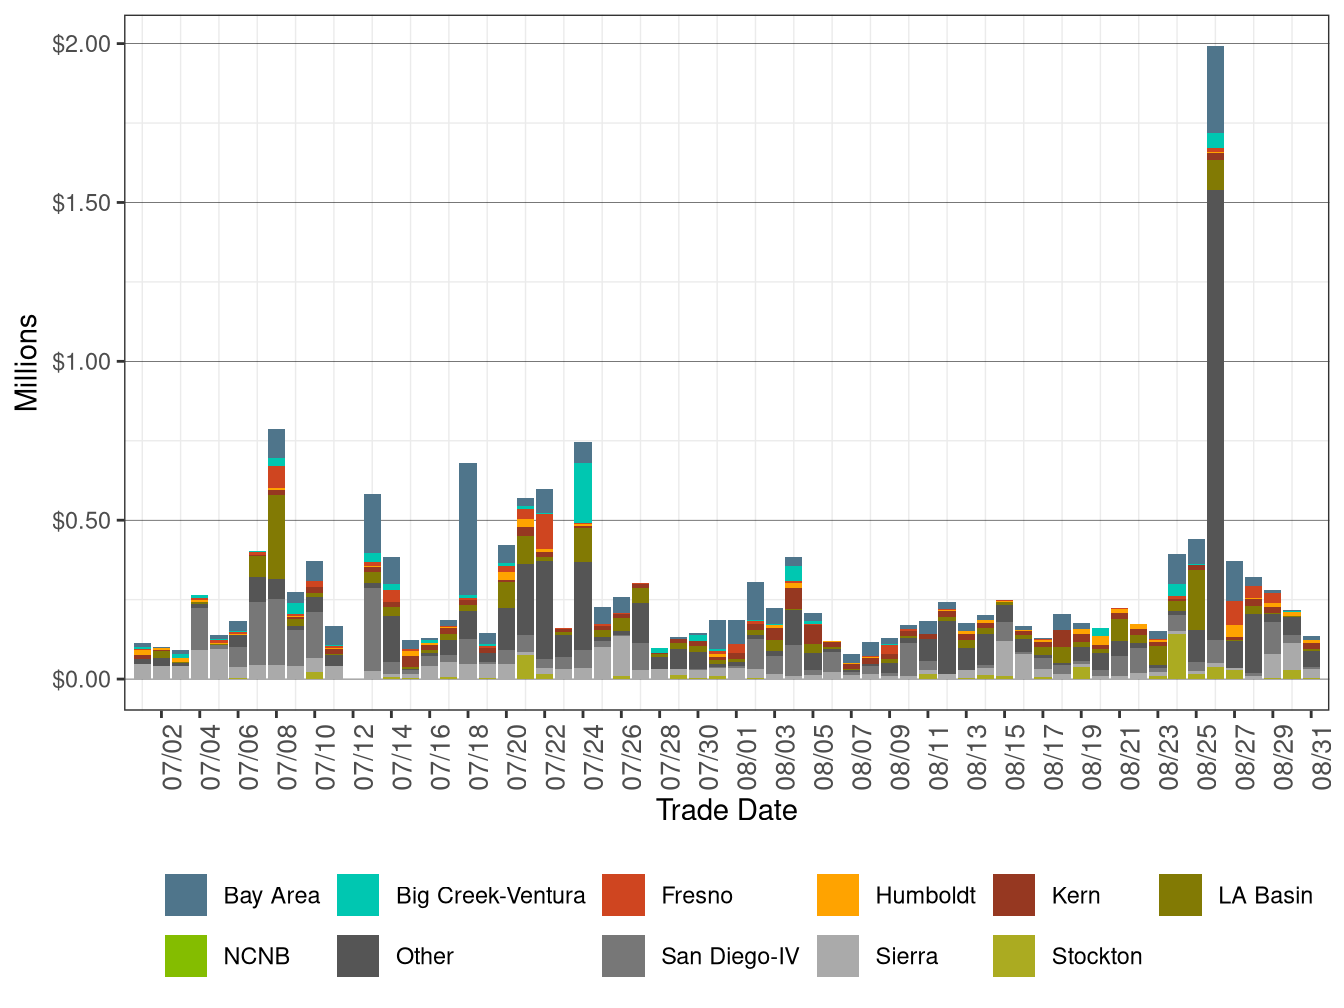Select the $2.00 y-axis tick label
This screenshot has height=1008, width=1344.
pyautogui.click(x=82, y=44)
